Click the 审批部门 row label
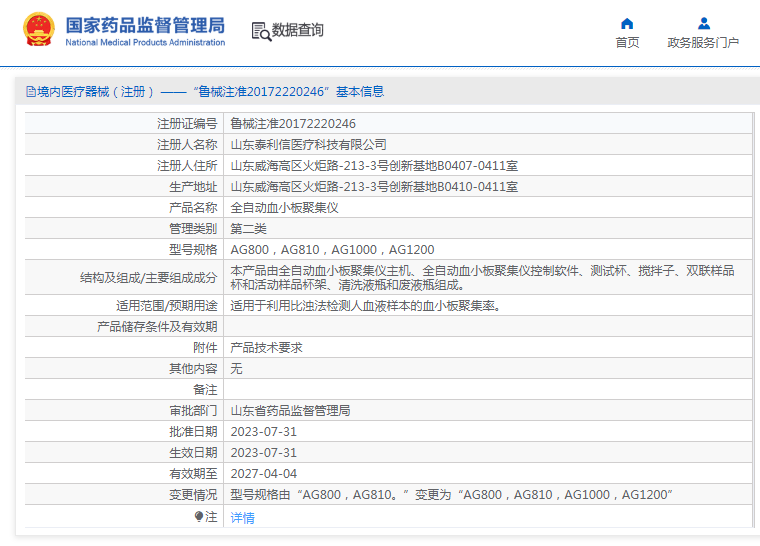760x546 pixels. 193,411
